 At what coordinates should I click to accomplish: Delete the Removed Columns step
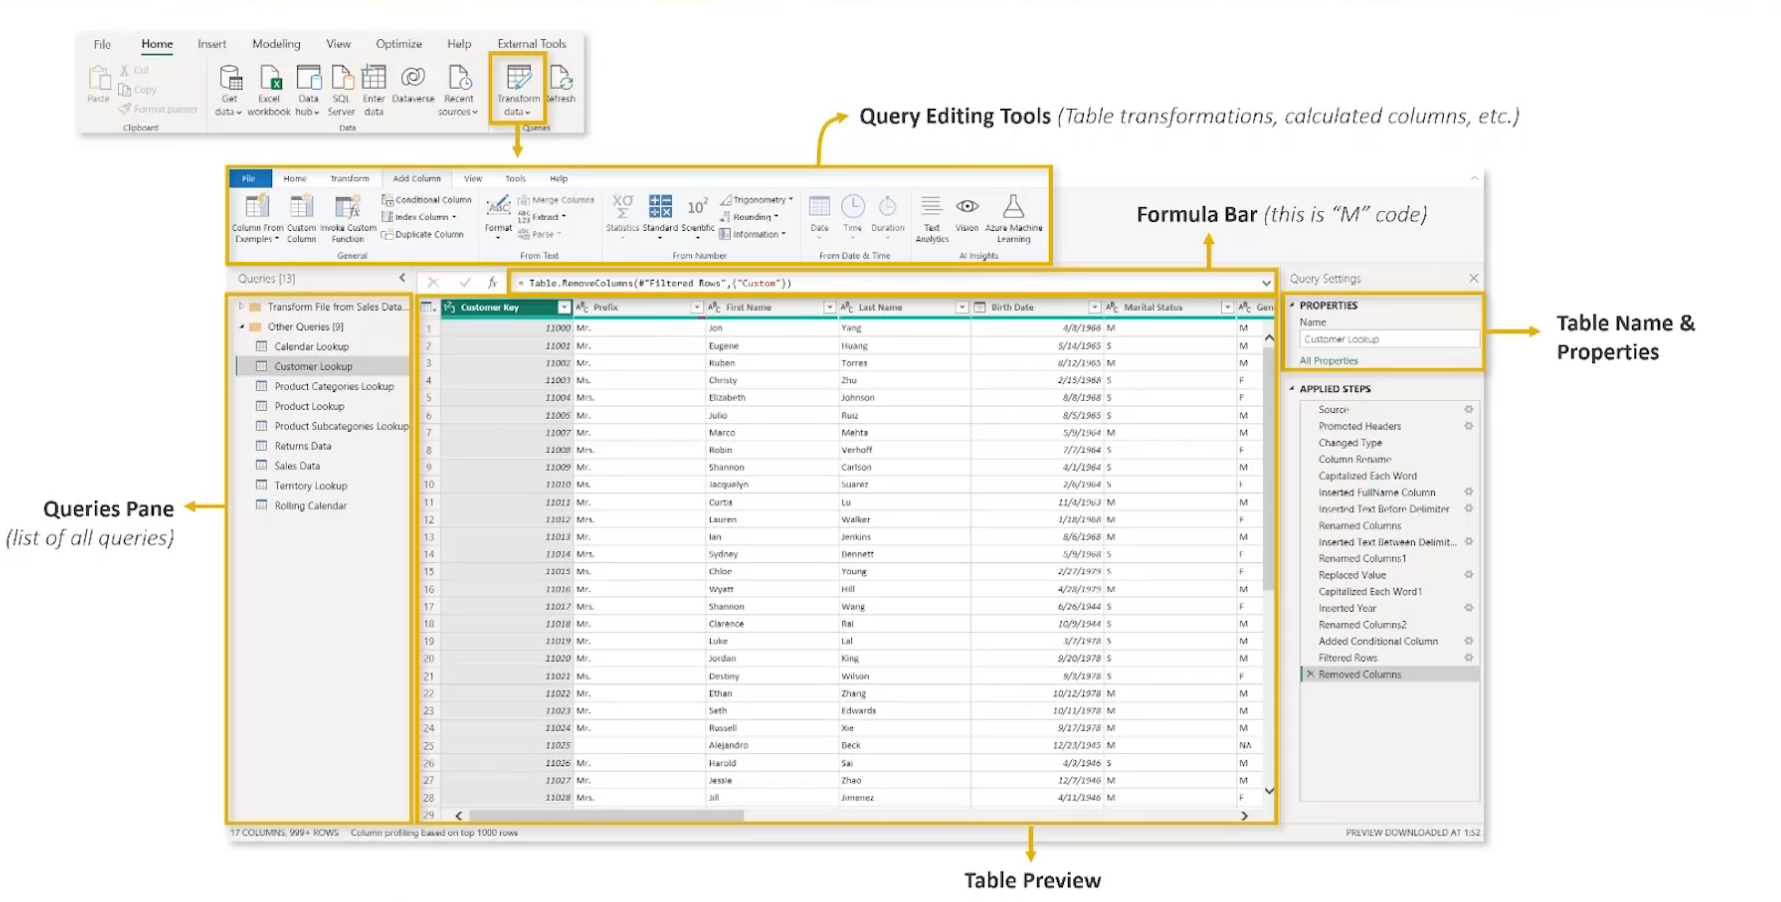pyautogui.click(x=1310, y=675)
